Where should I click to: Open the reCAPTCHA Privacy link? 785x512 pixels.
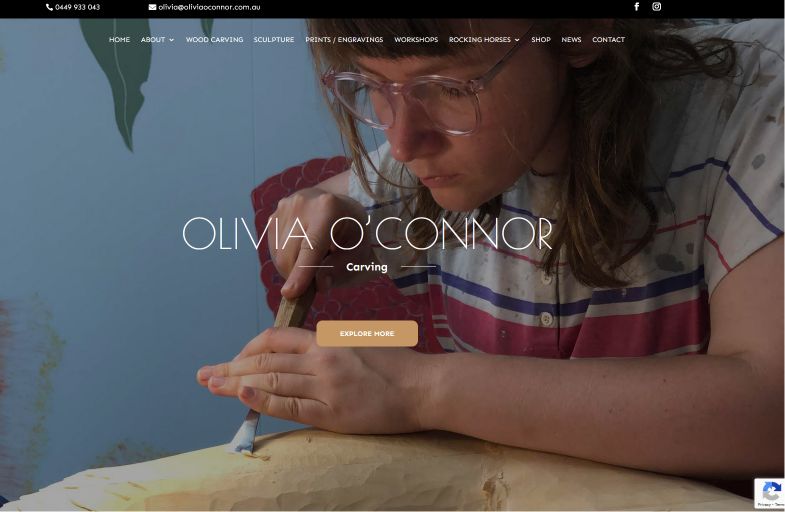click(763, 505)
